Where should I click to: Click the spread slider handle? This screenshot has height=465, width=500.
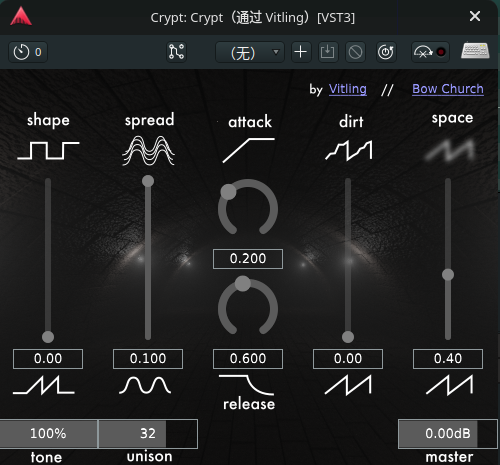148,181
